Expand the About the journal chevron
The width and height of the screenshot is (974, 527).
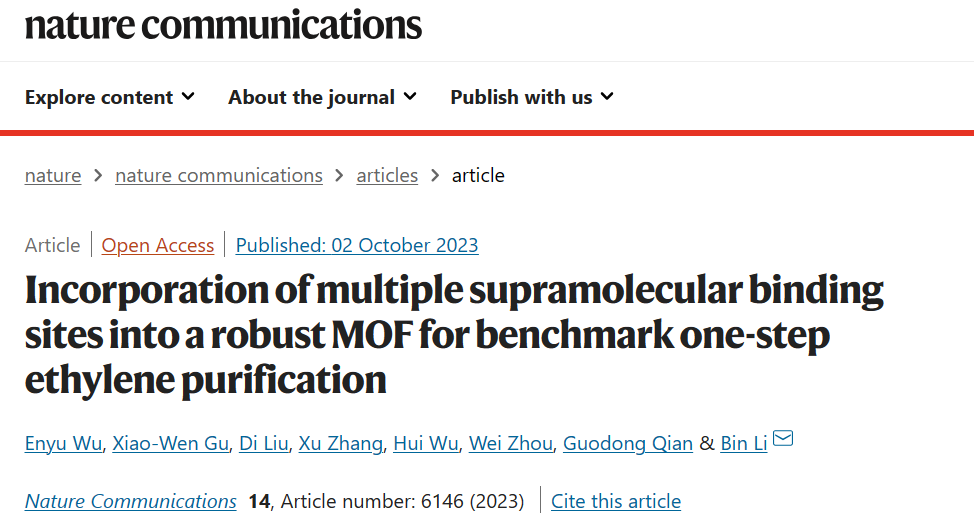pyautogui.click(x=410, y=97)
